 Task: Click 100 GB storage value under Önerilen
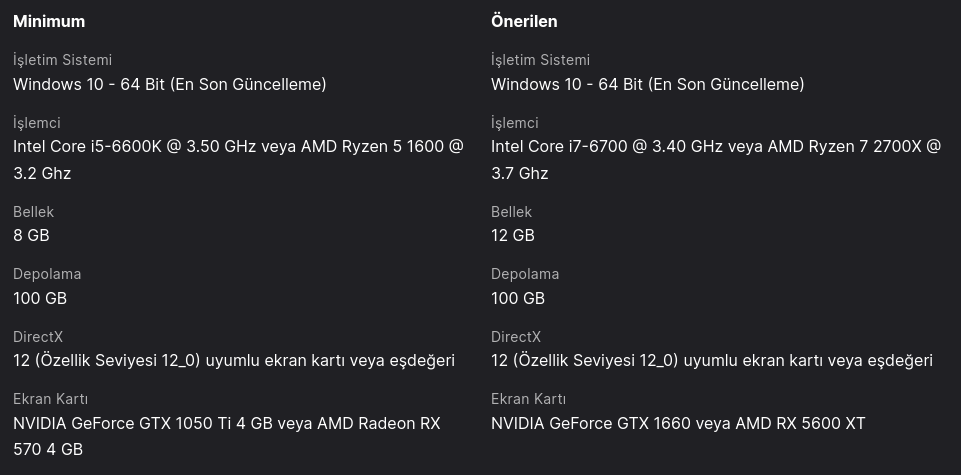[518, 298]
